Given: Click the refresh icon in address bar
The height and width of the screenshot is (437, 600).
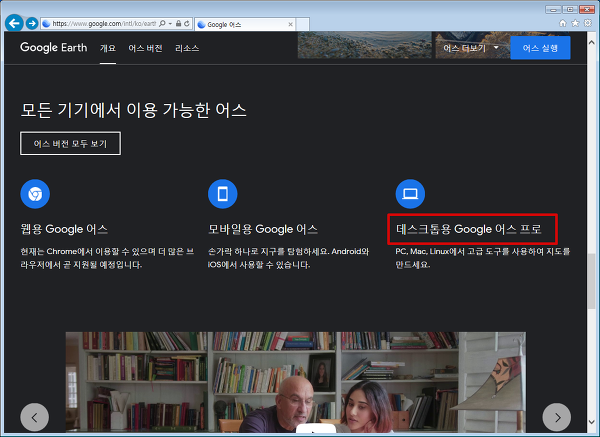Looking at the screenshot, I should [x=187, y=24].
